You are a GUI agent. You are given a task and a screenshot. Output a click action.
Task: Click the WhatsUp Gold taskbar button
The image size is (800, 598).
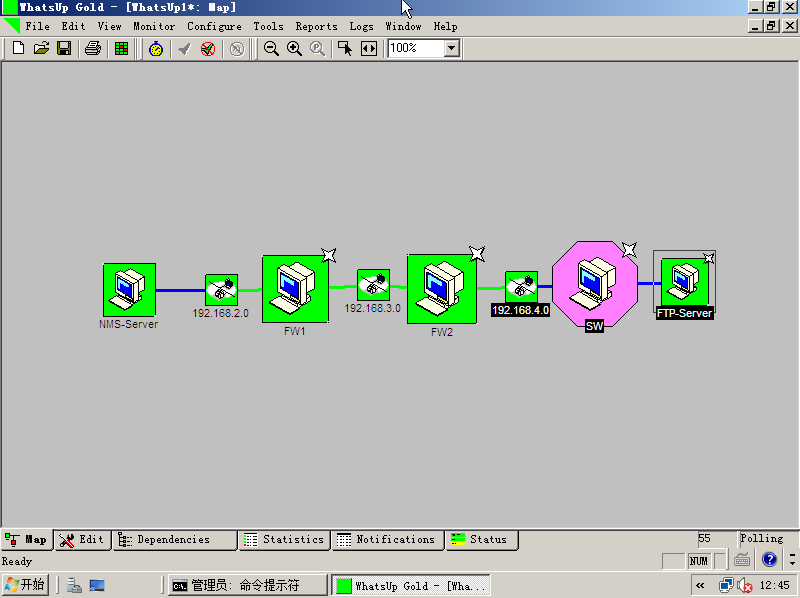coord(411,585)
